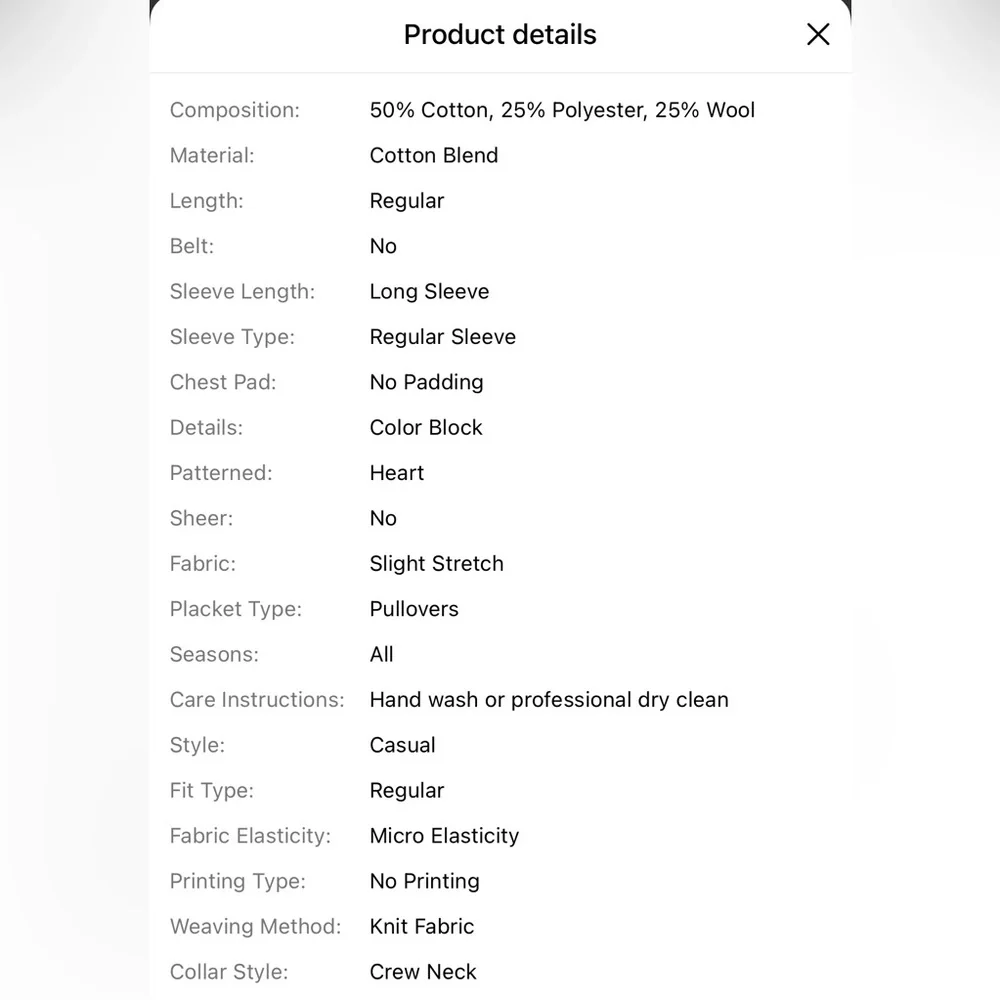Click the Cotton Blend material value
The height and width of the screenshot is (1000, 1000).
434,155
